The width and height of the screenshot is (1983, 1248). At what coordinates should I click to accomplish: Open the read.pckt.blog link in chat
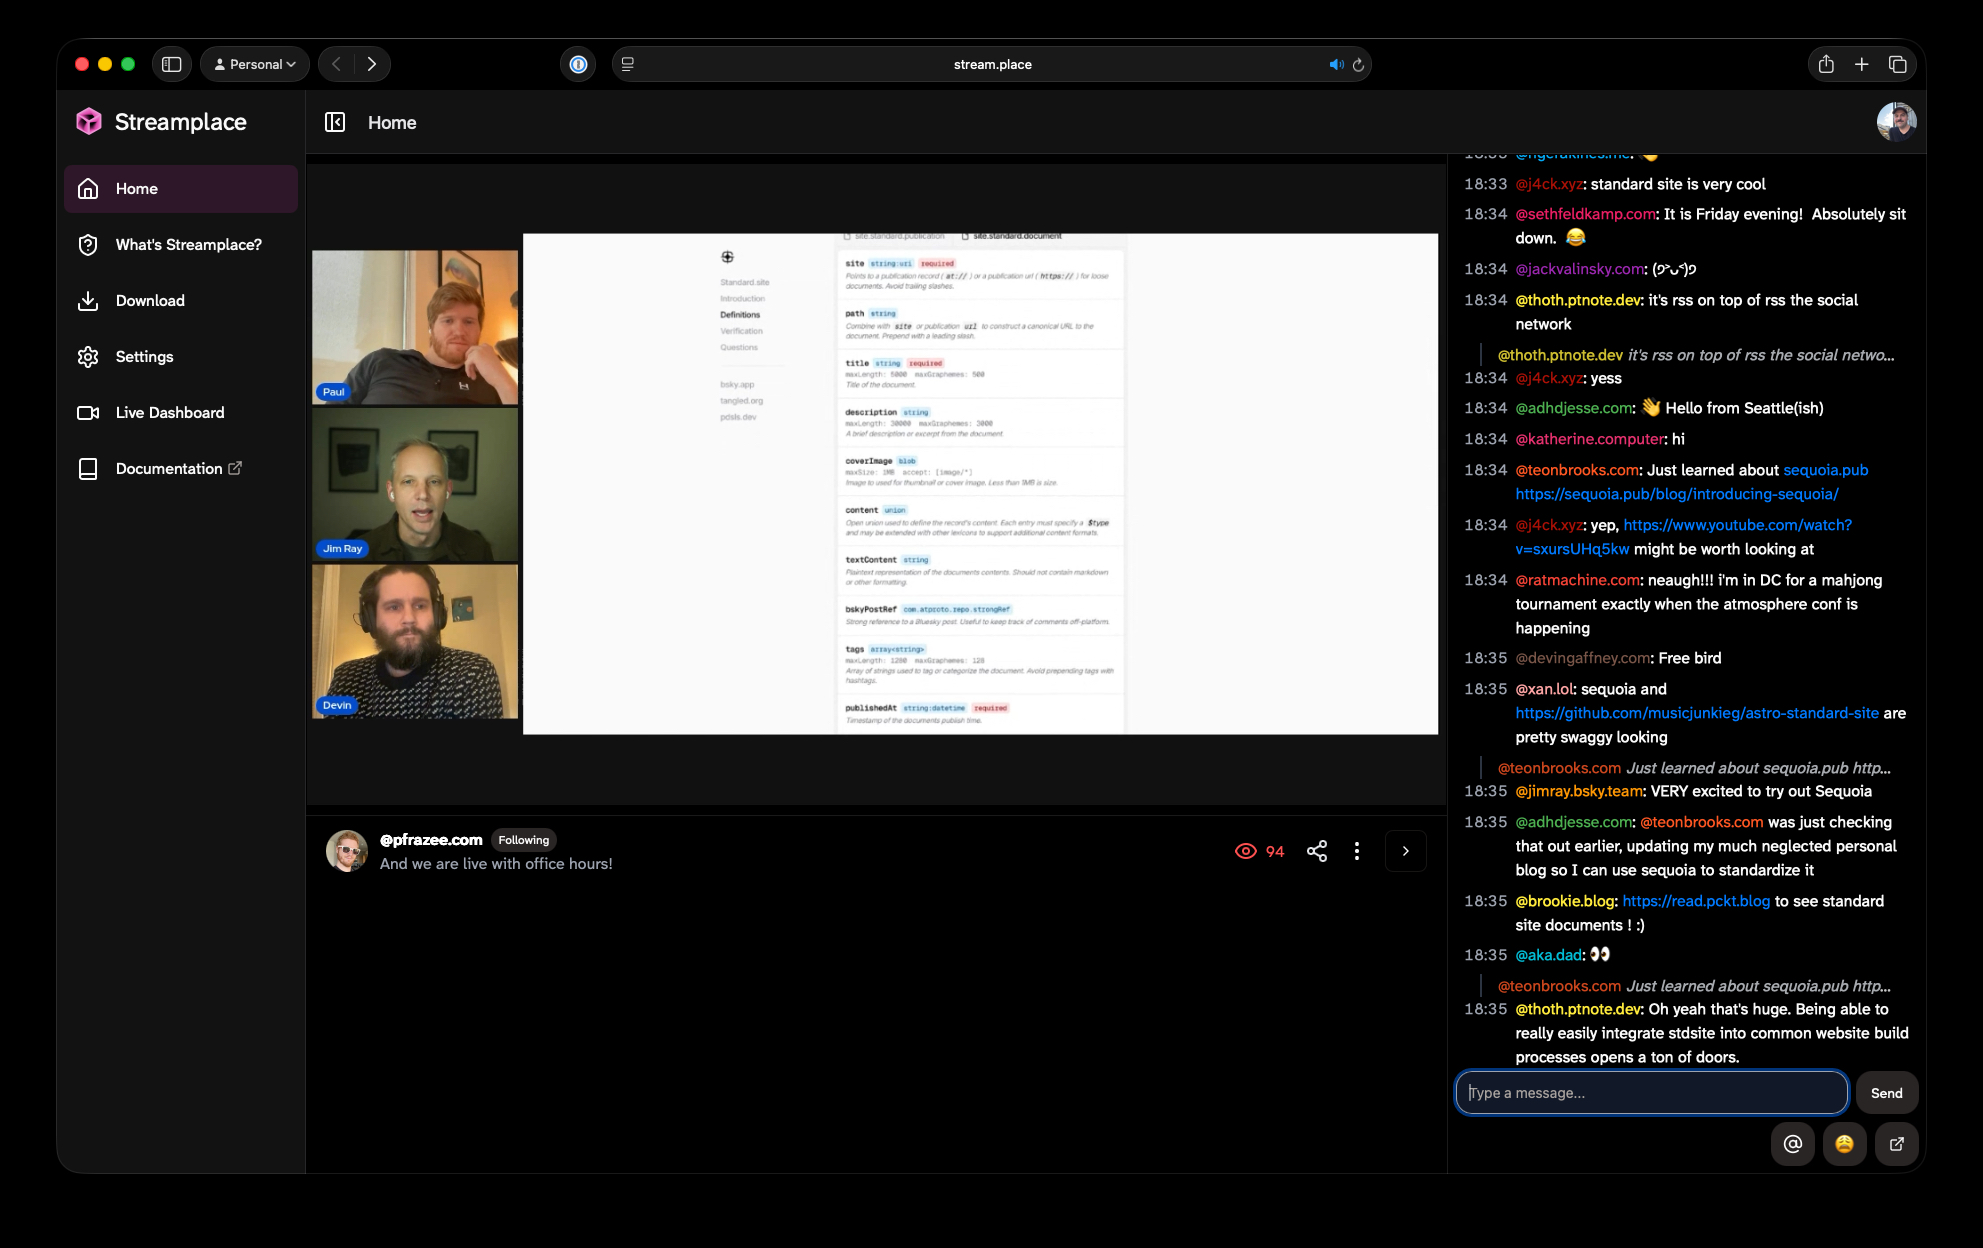[x=1696, y=901]
